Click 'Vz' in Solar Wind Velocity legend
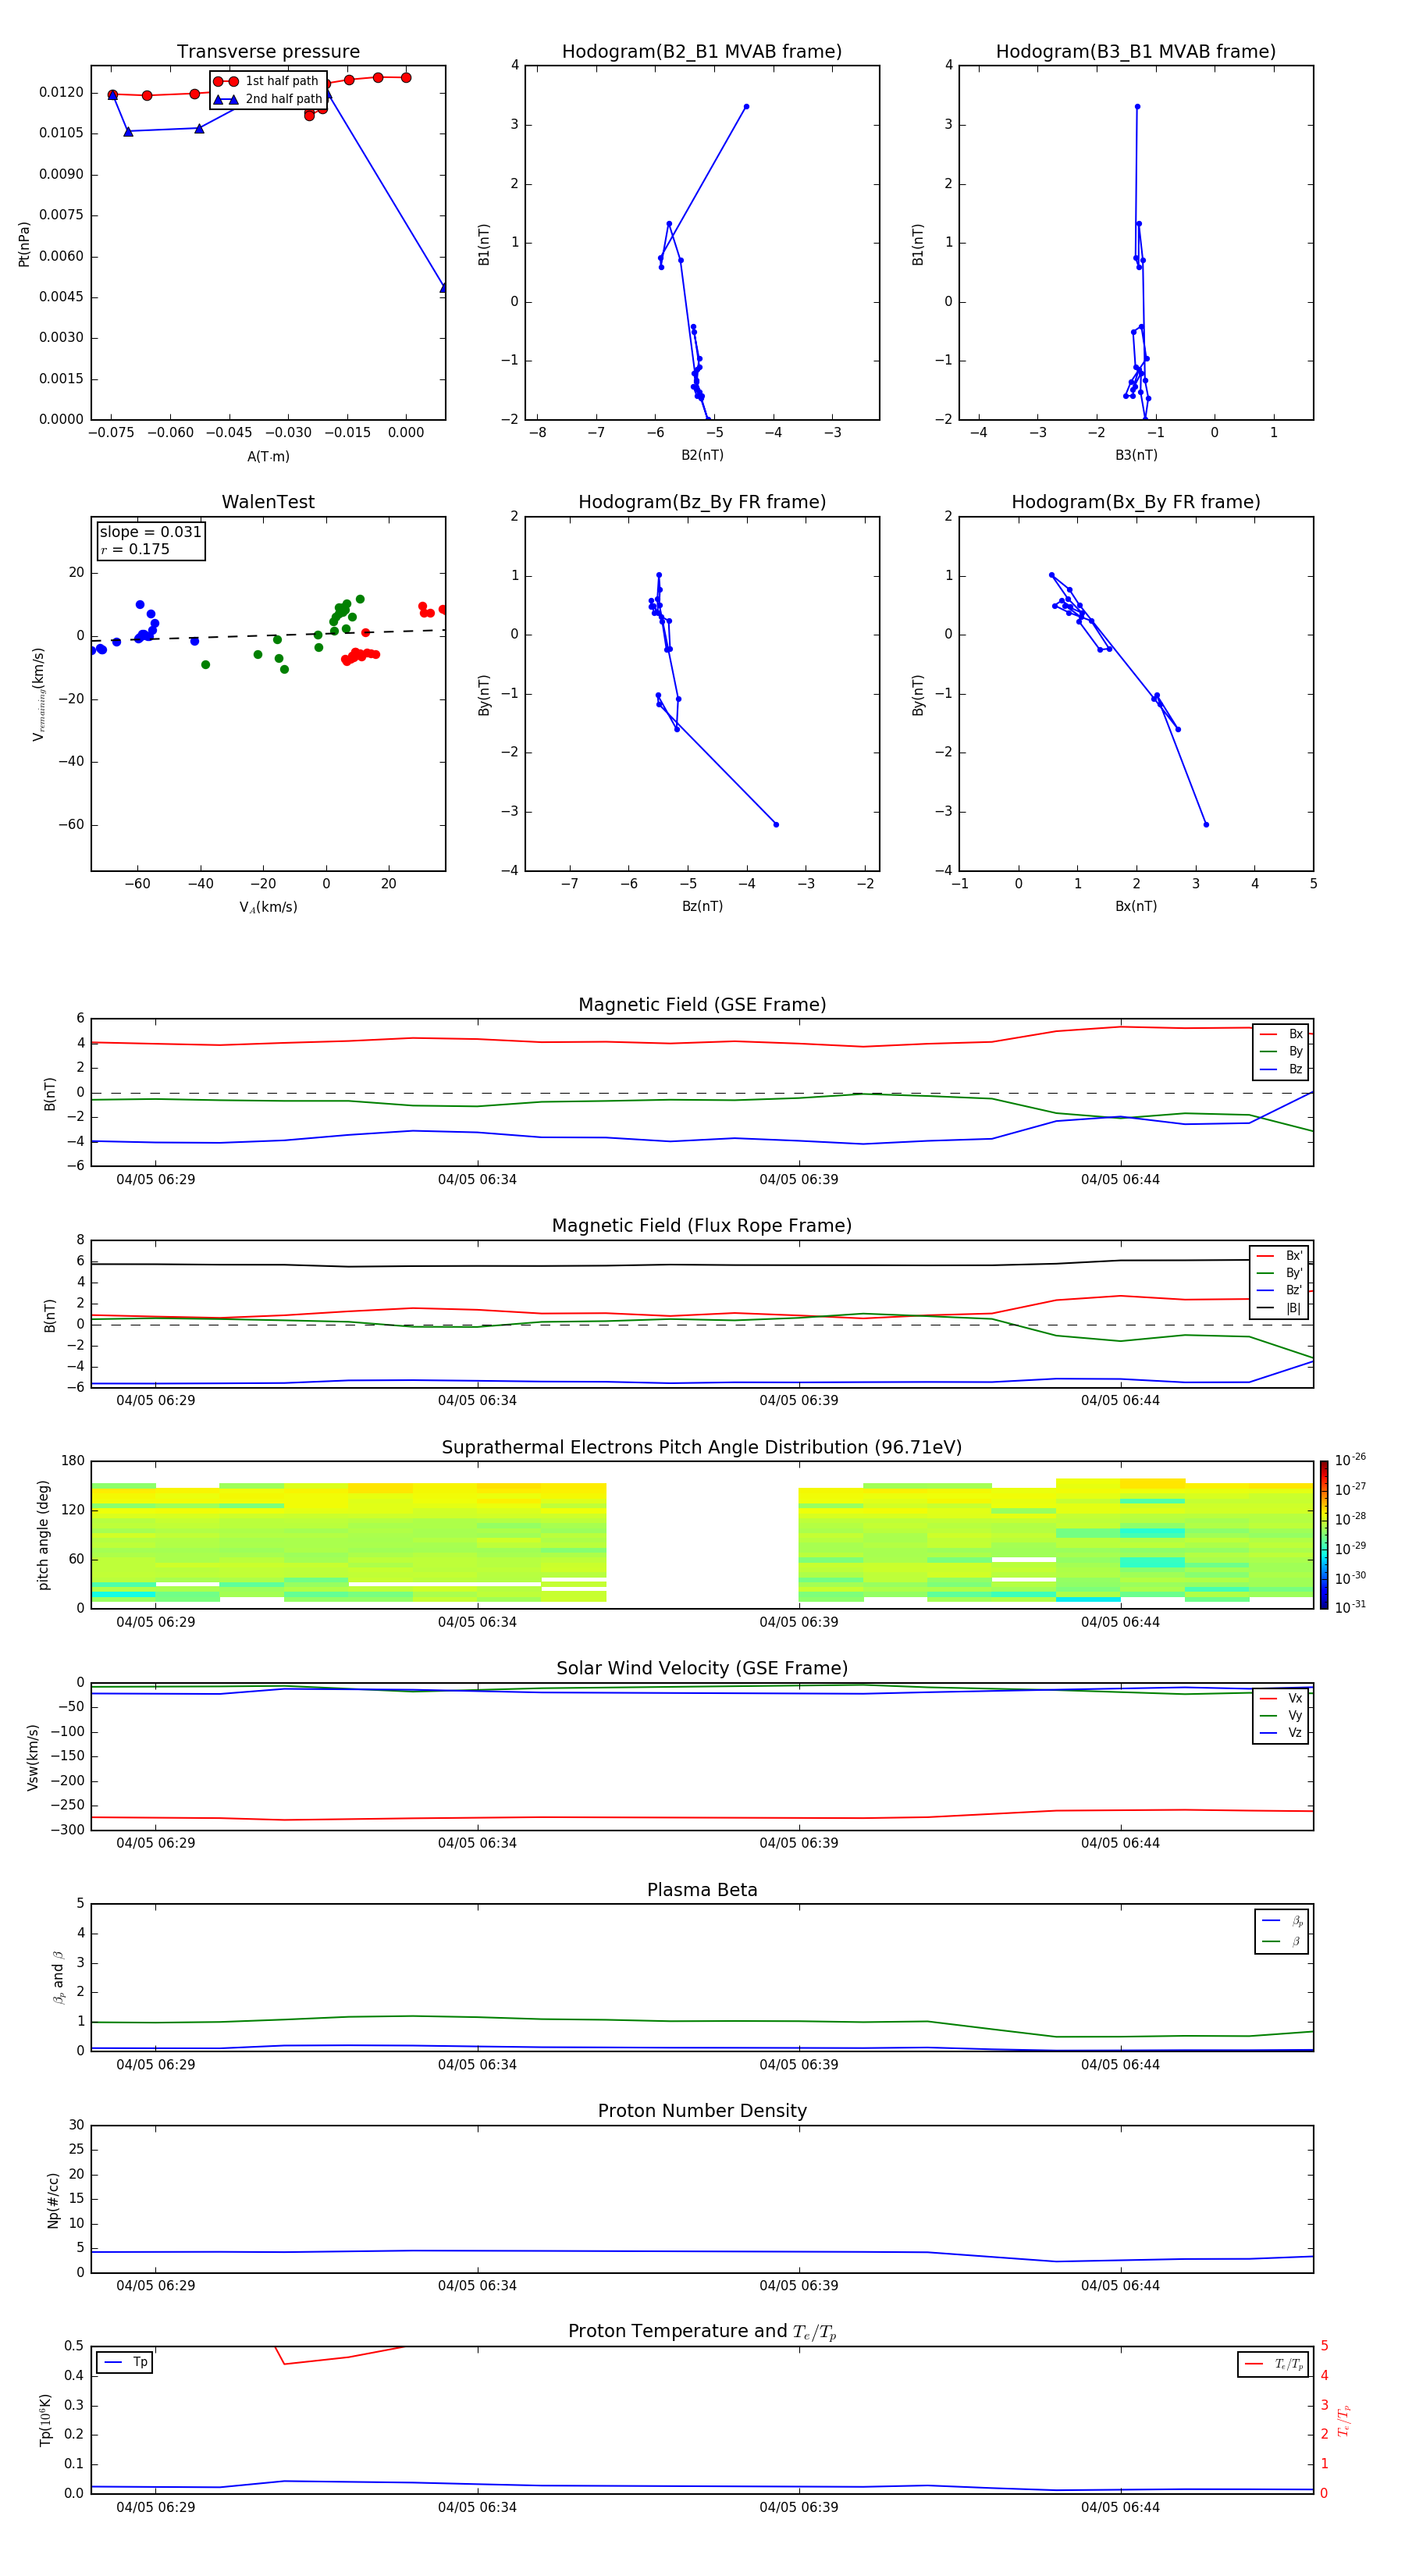The image size is (1405, 2576). [x=1281, y=1732]
